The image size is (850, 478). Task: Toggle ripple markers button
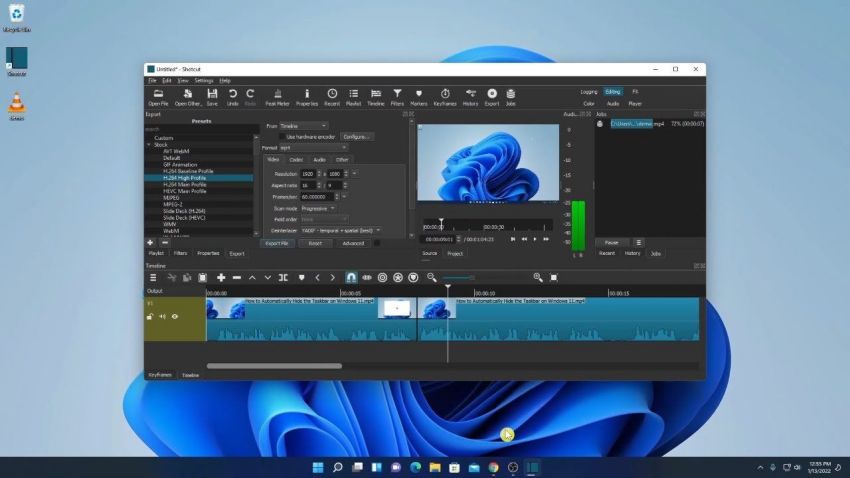(413, 277)
